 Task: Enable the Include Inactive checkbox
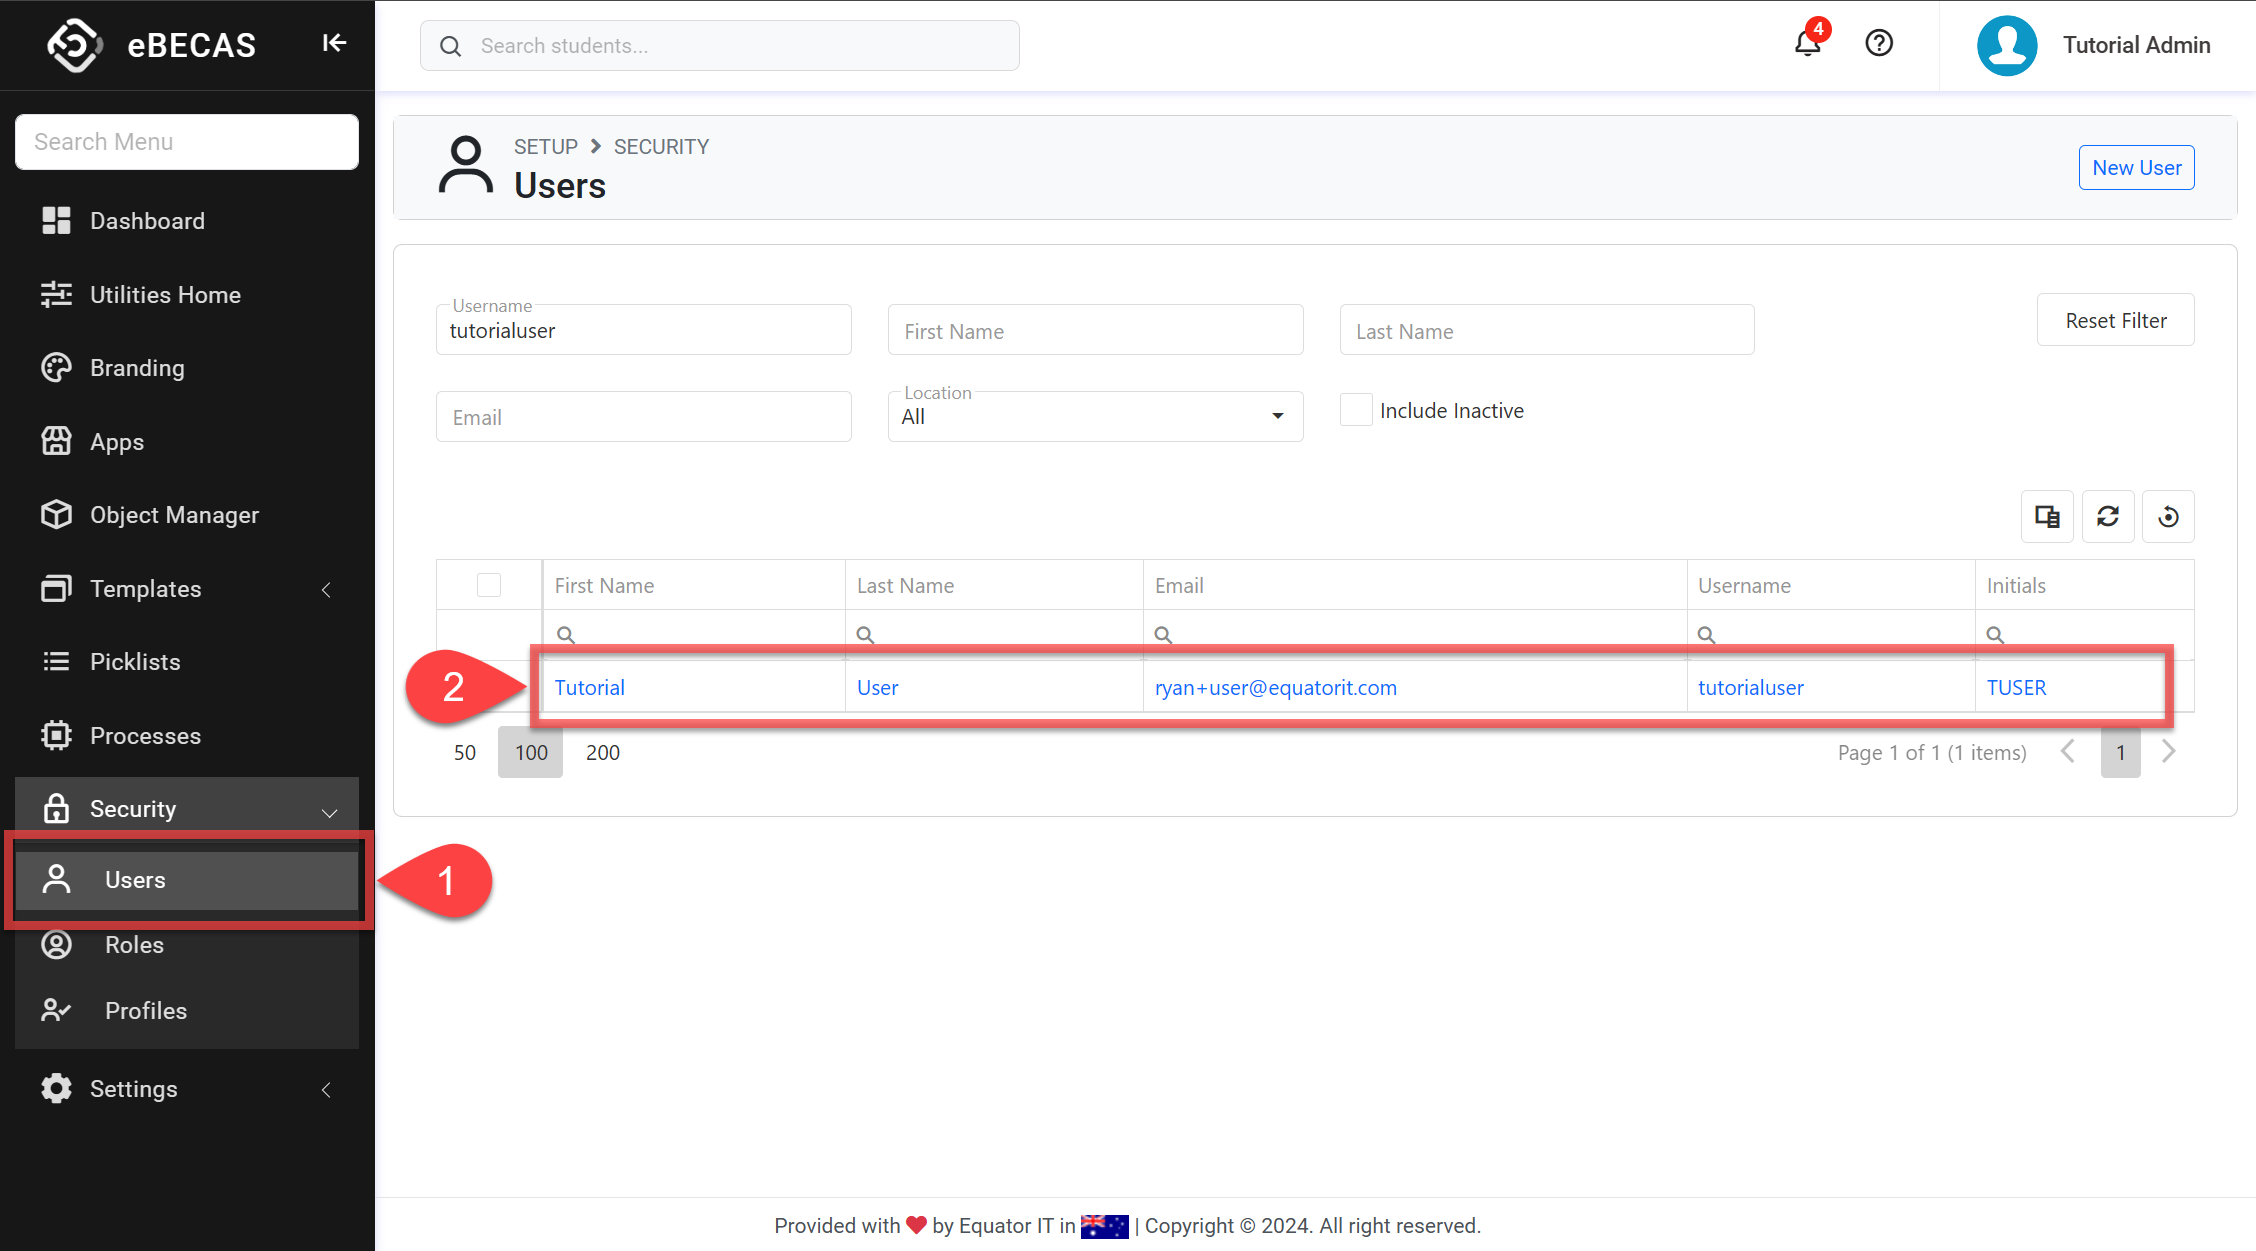click(x=1356, y=410)
